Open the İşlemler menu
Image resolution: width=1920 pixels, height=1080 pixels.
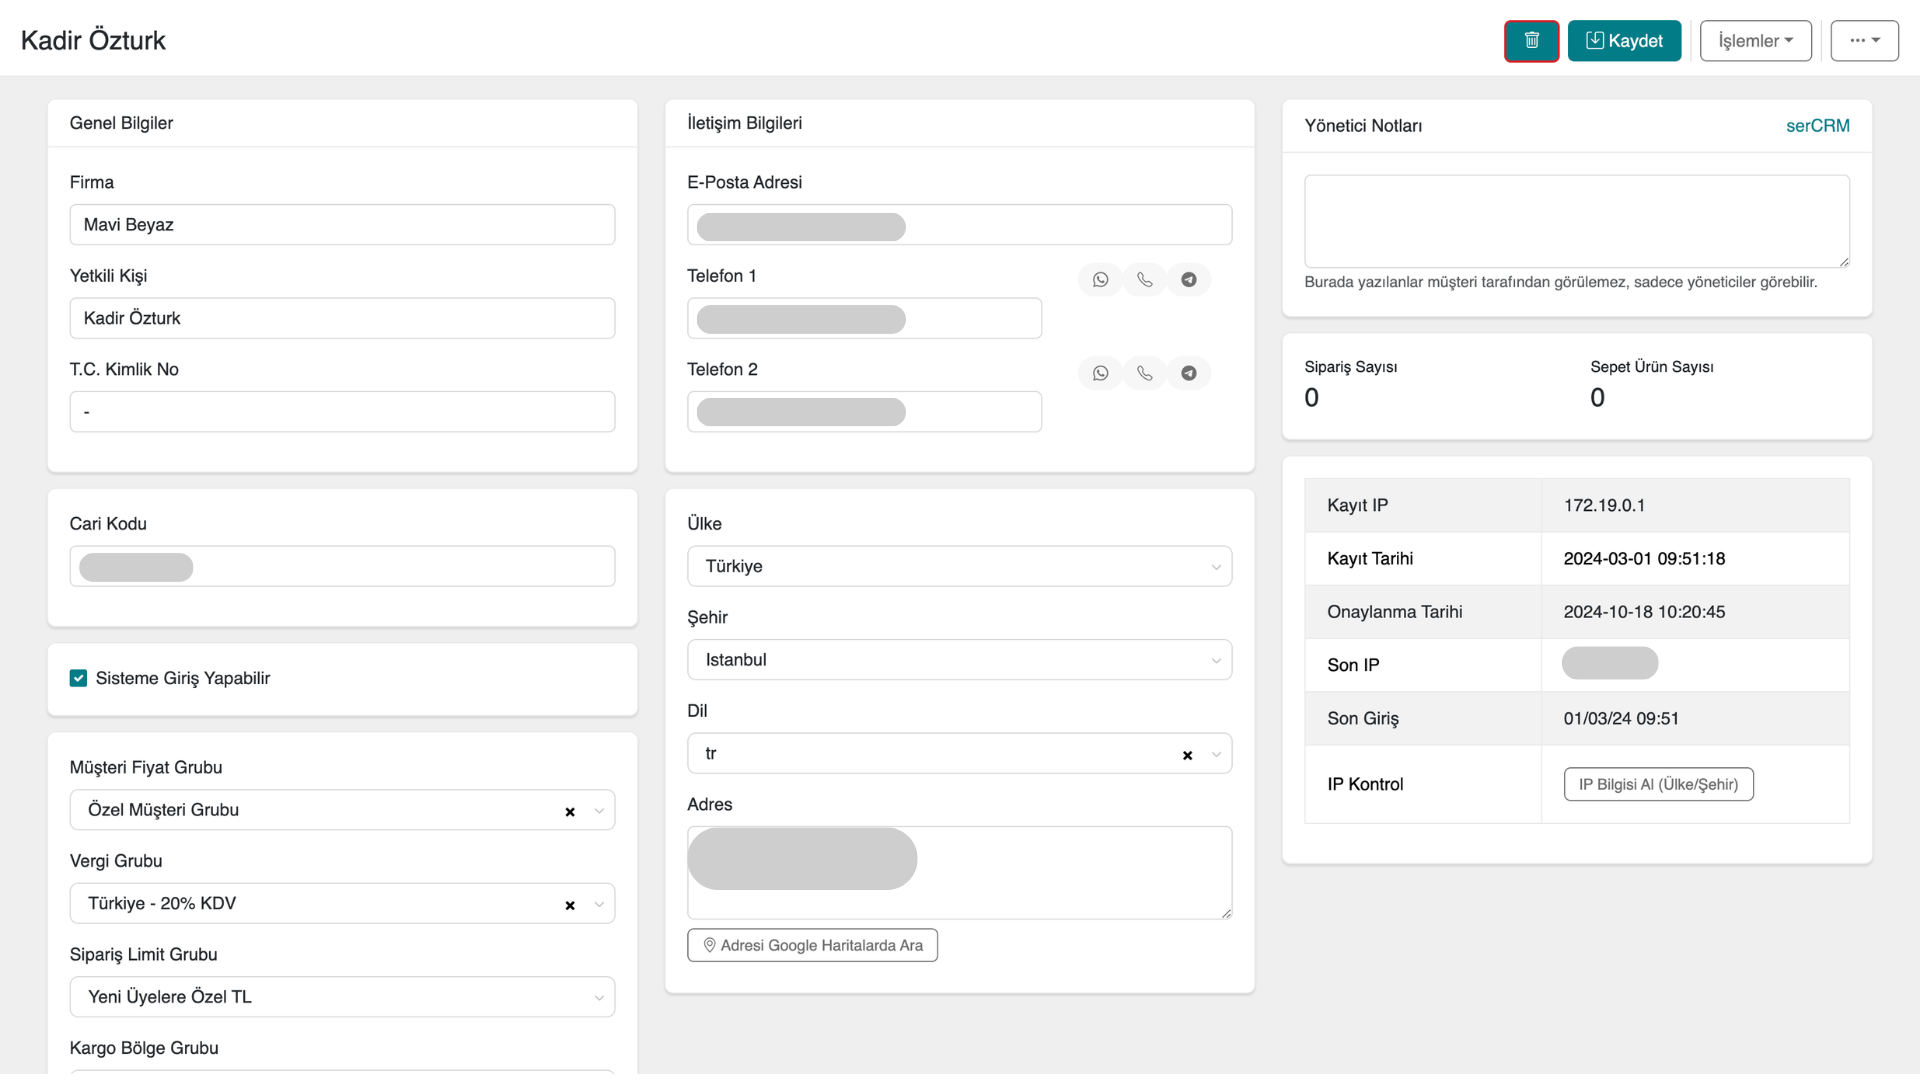coord(1755,41)
